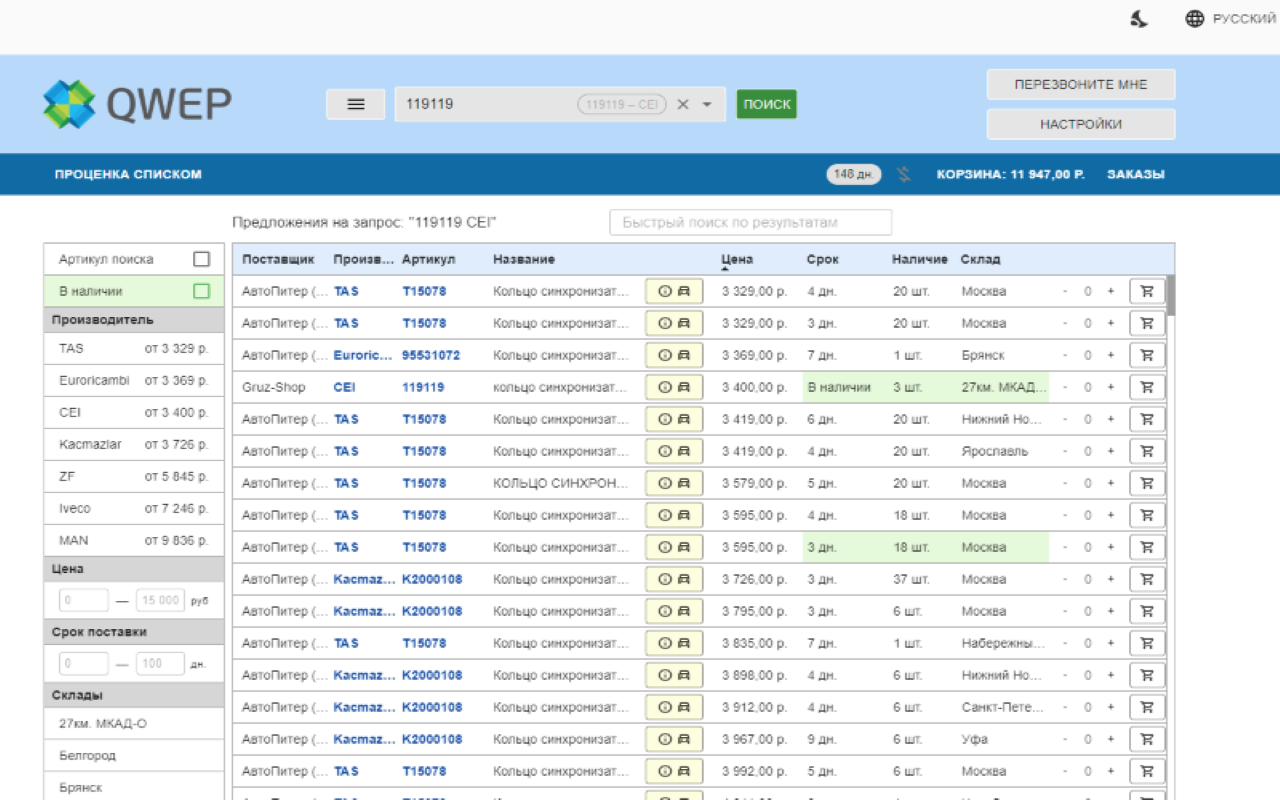Check the 'В наличии' filter checkbox
Screen dimensions: 1280x800
coord(201,291)
